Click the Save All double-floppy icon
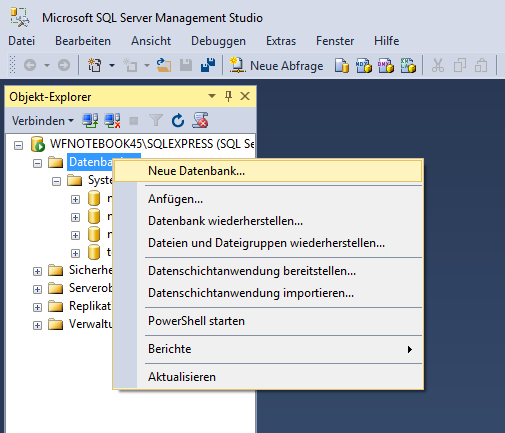The height and width of the screenshot is (433, 505). [208, 65]
